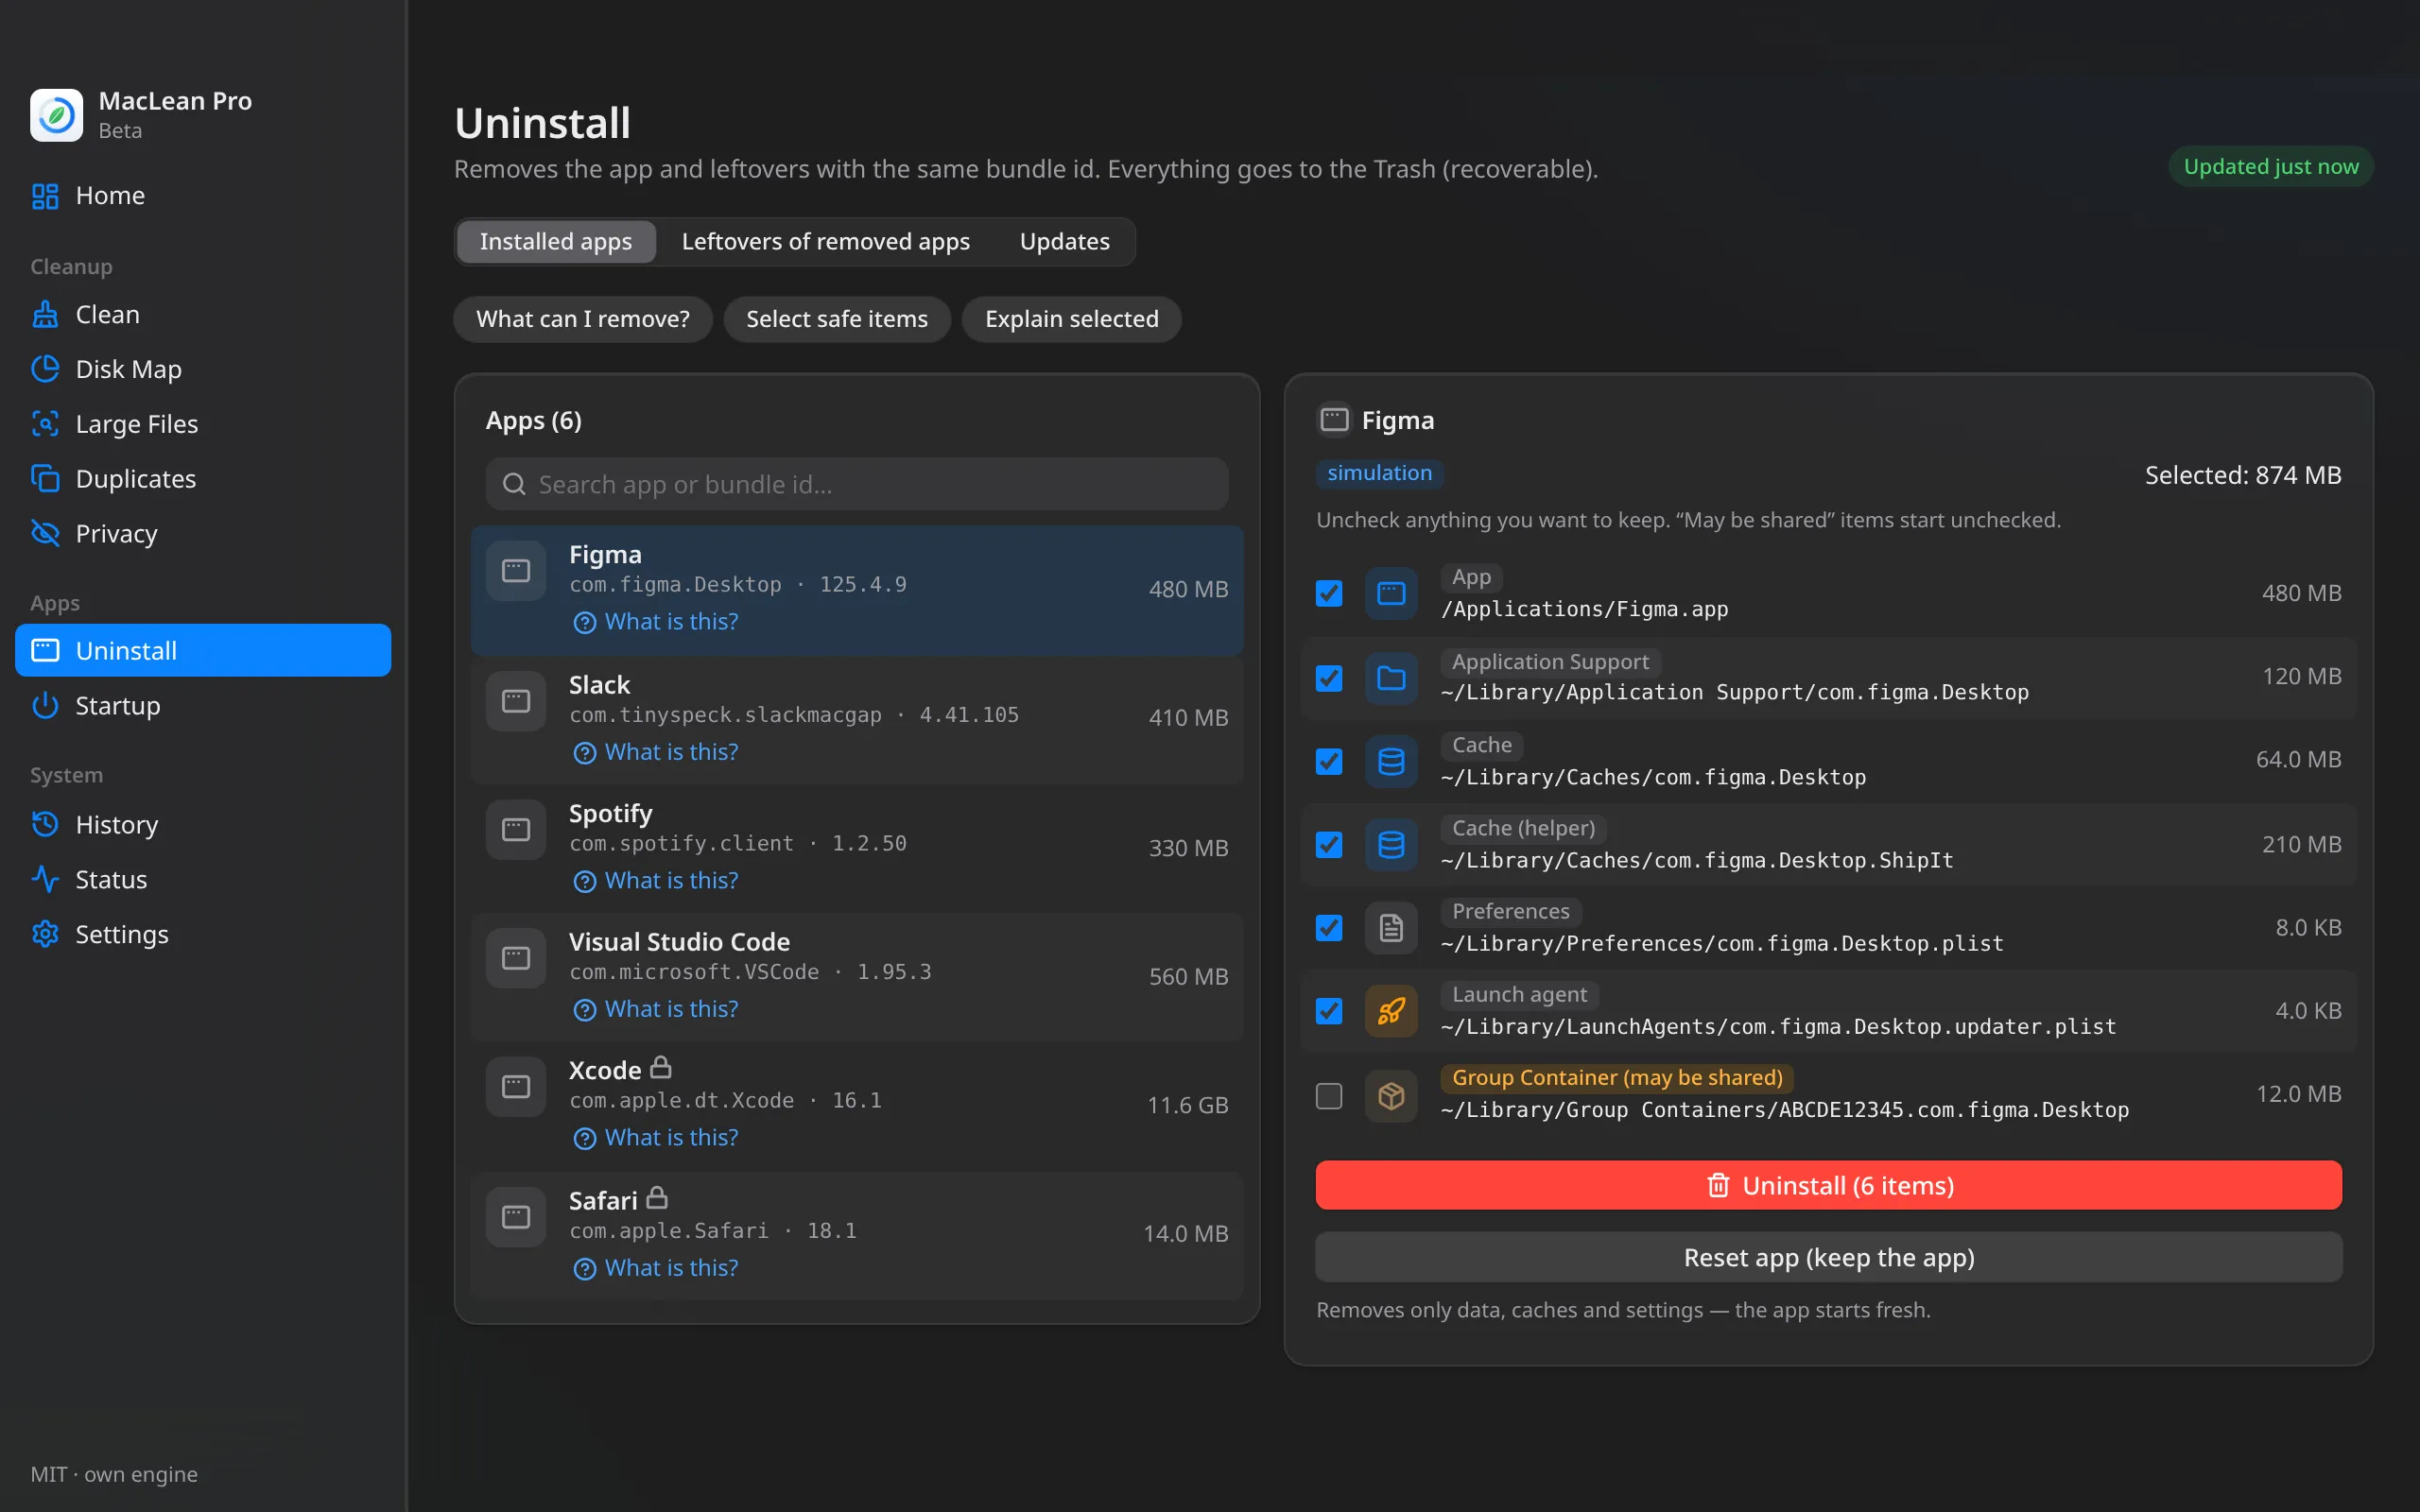Select Uninstall in the sidebar
Screen dimensions: 2420x1512
[203, 651]
